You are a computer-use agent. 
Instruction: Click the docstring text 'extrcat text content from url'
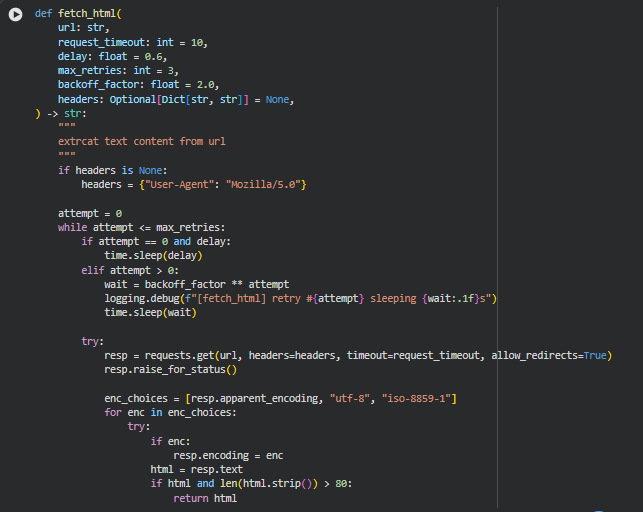141,142
